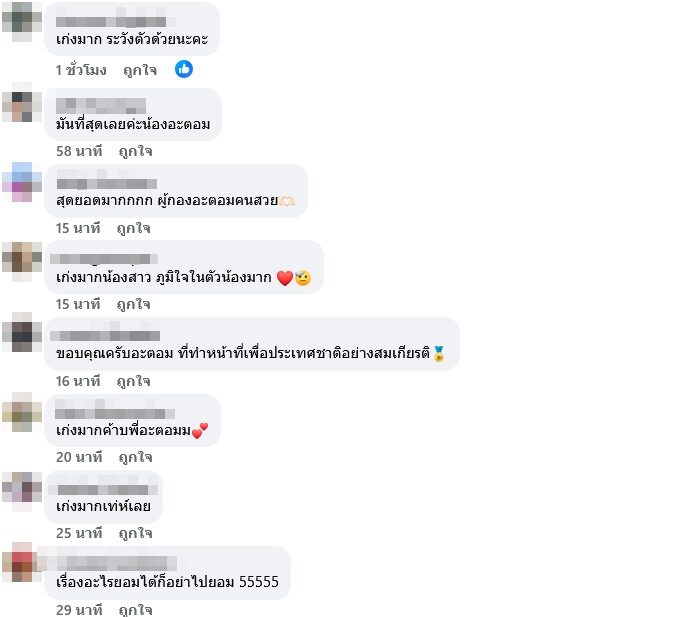
Task: Click the 1 ชั่วโมง timestamp
Action: (x=81, y=70)
